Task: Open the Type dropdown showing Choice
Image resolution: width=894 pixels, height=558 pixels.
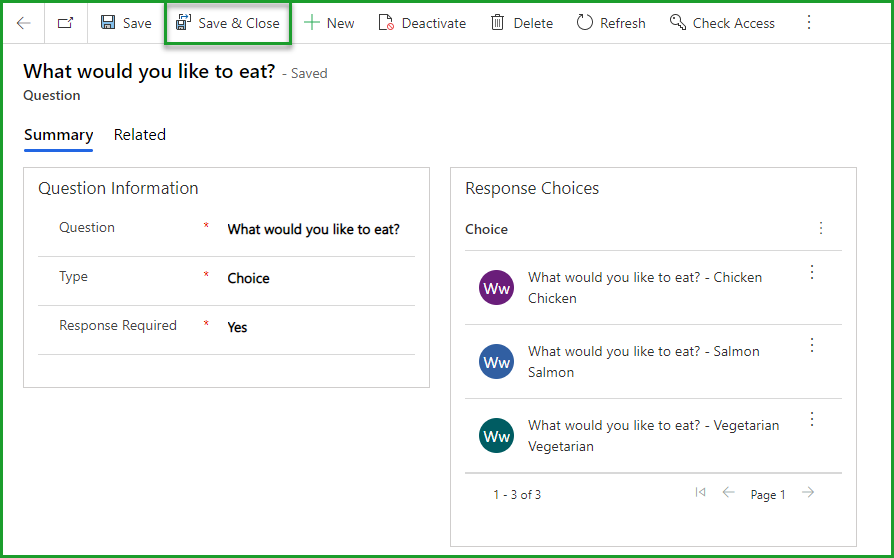Action: [x=313, y=278]
